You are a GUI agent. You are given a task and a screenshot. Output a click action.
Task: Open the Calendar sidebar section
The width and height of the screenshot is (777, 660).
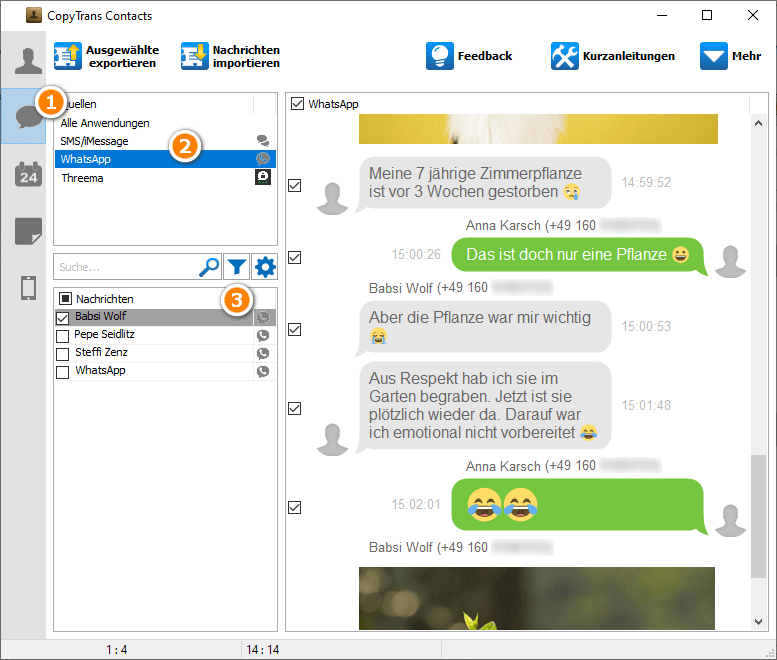28,174
